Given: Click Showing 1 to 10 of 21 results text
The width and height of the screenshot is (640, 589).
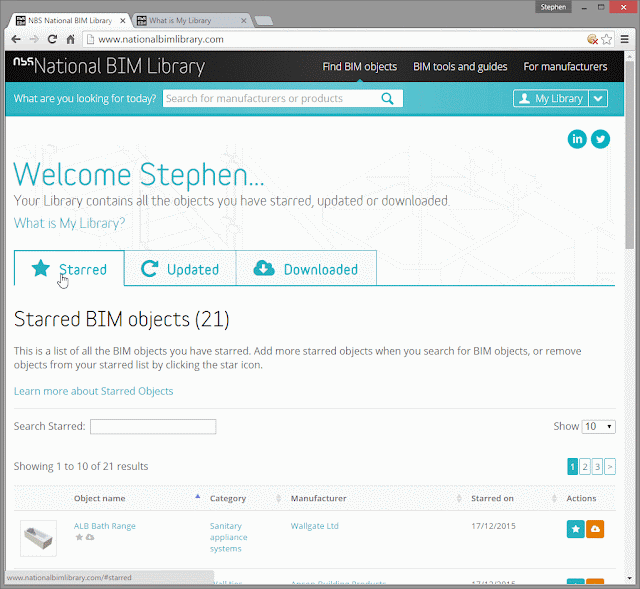Looking at the screenshot, I should click(x=81, y=466).
